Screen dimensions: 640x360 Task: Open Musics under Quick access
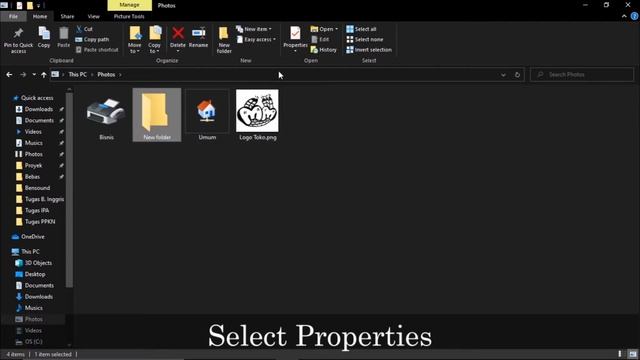(x=33, y=143)
